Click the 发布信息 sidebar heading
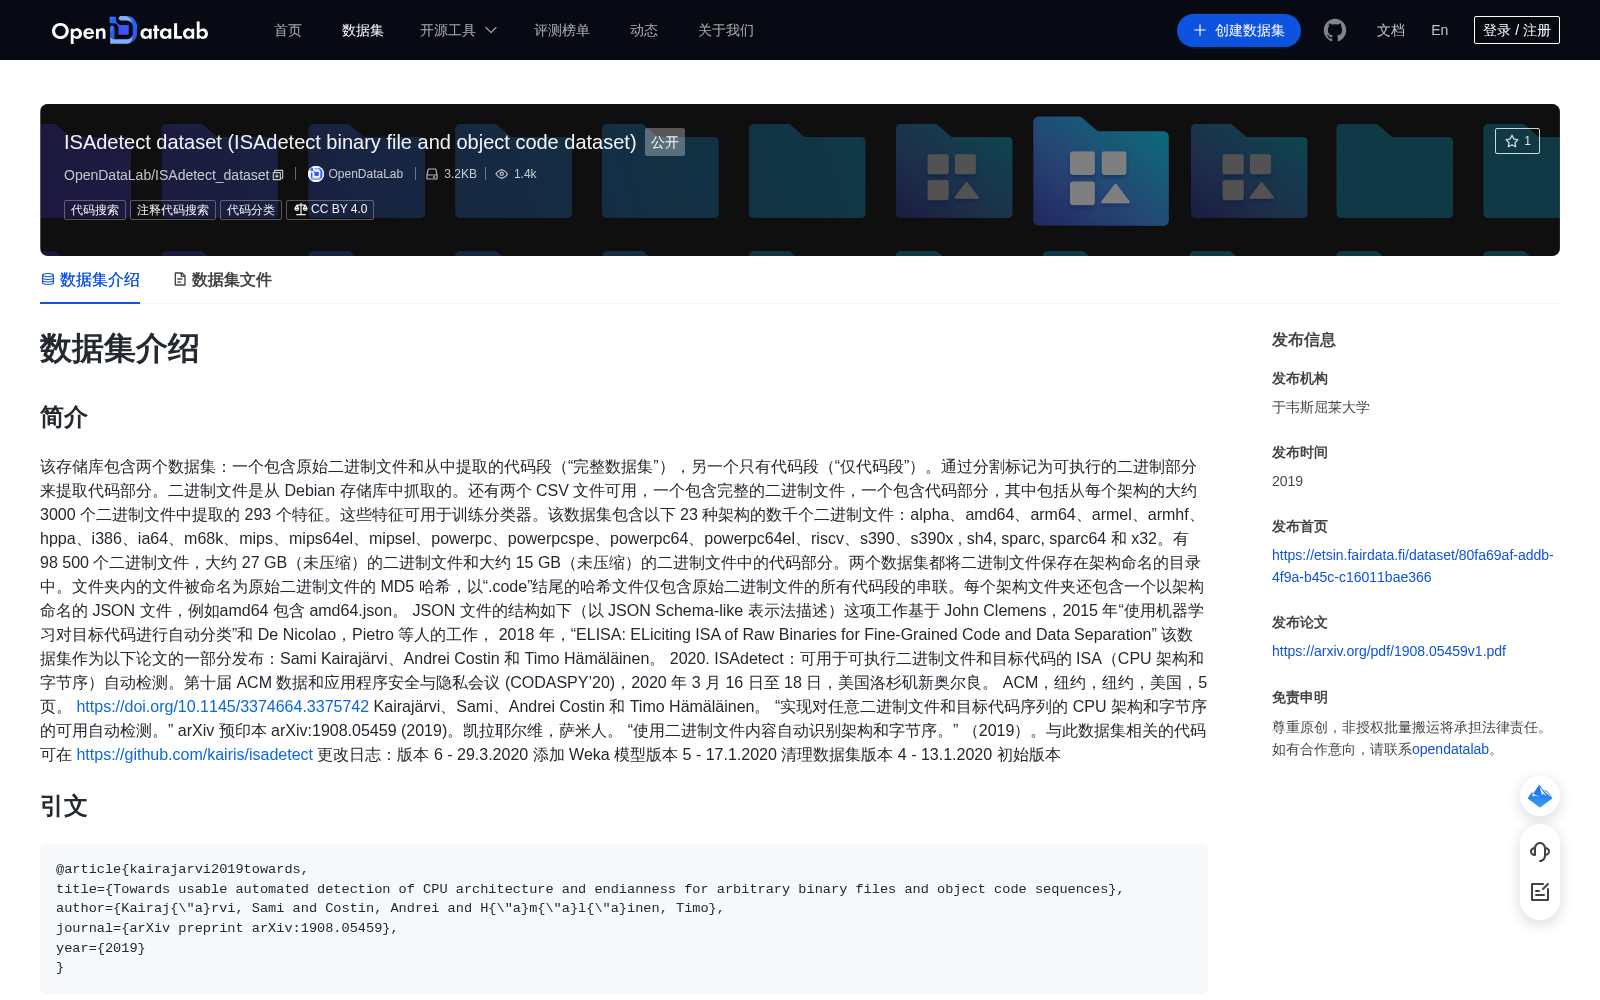The height and width of the screenshot is (1000, 1600). [x=1304, y=340]
